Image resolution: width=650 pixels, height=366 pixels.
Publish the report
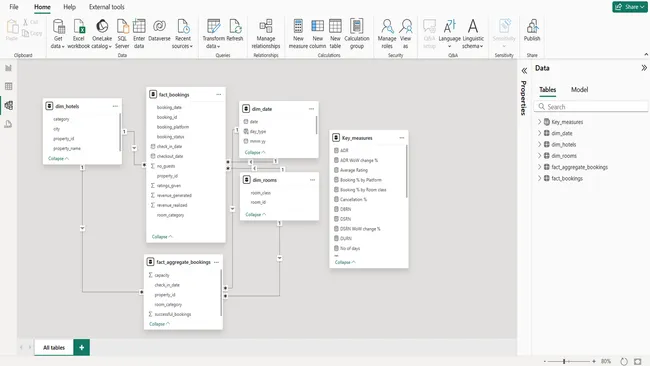coord(532,30)
